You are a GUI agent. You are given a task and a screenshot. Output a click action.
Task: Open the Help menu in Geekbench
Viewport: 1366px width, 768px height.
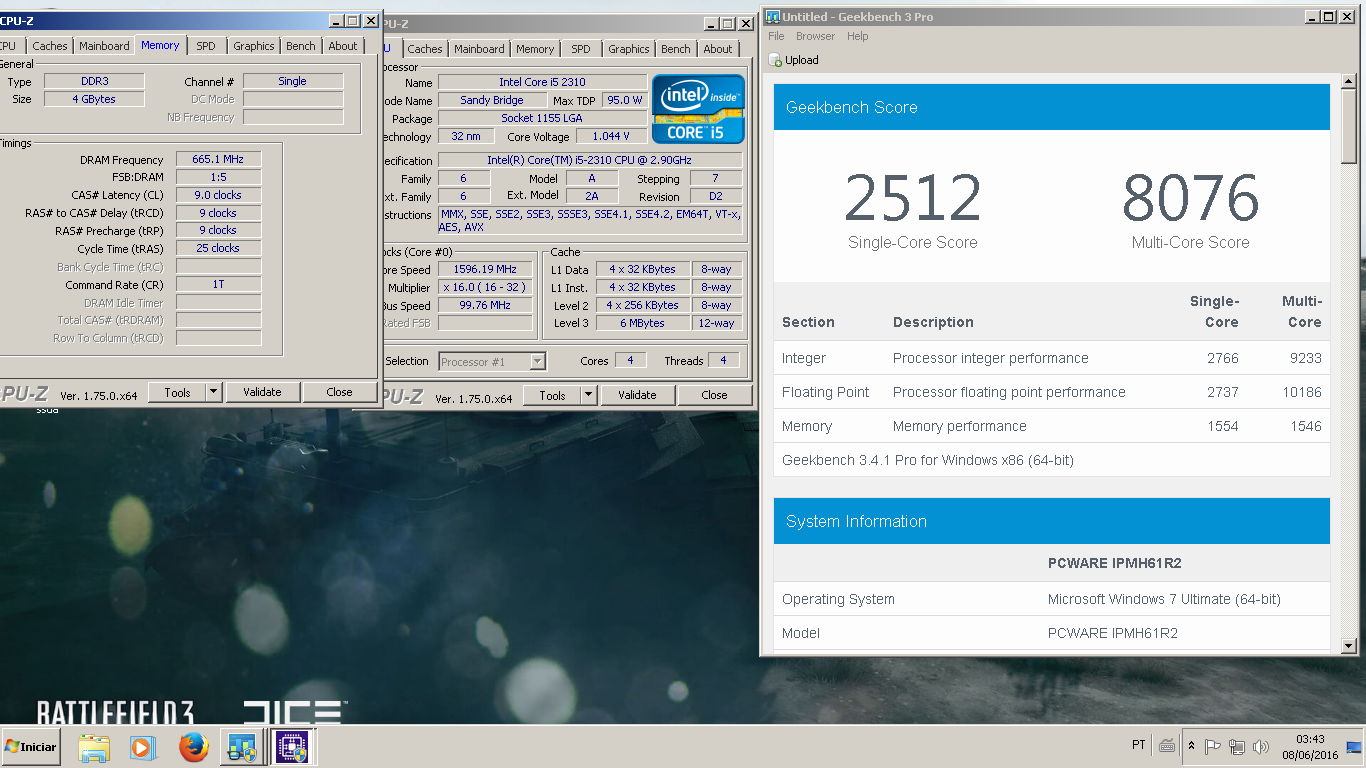point(857,36)
